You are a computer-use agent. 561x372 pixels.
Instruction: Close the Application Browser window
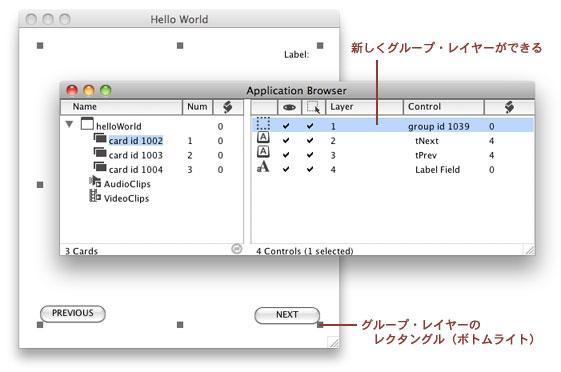72,90
